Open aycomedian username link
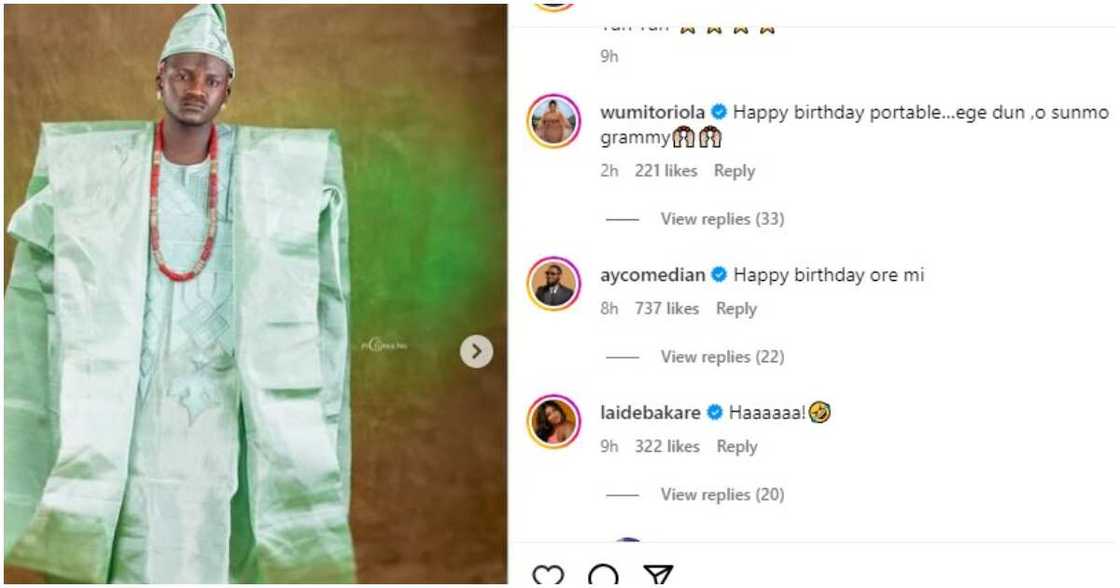 [x=652, y=275]
